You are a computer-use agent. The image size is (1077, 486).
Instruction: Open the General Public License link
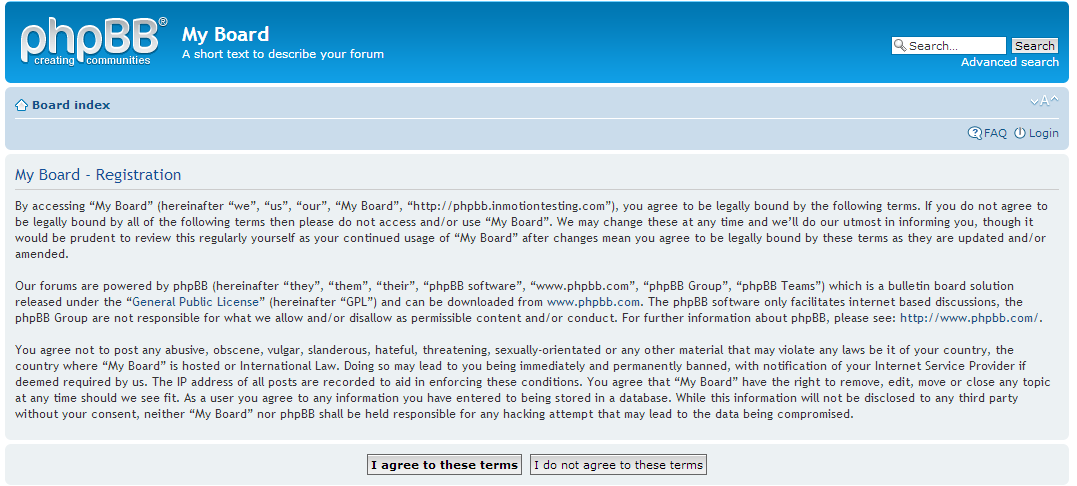(195, 302)
